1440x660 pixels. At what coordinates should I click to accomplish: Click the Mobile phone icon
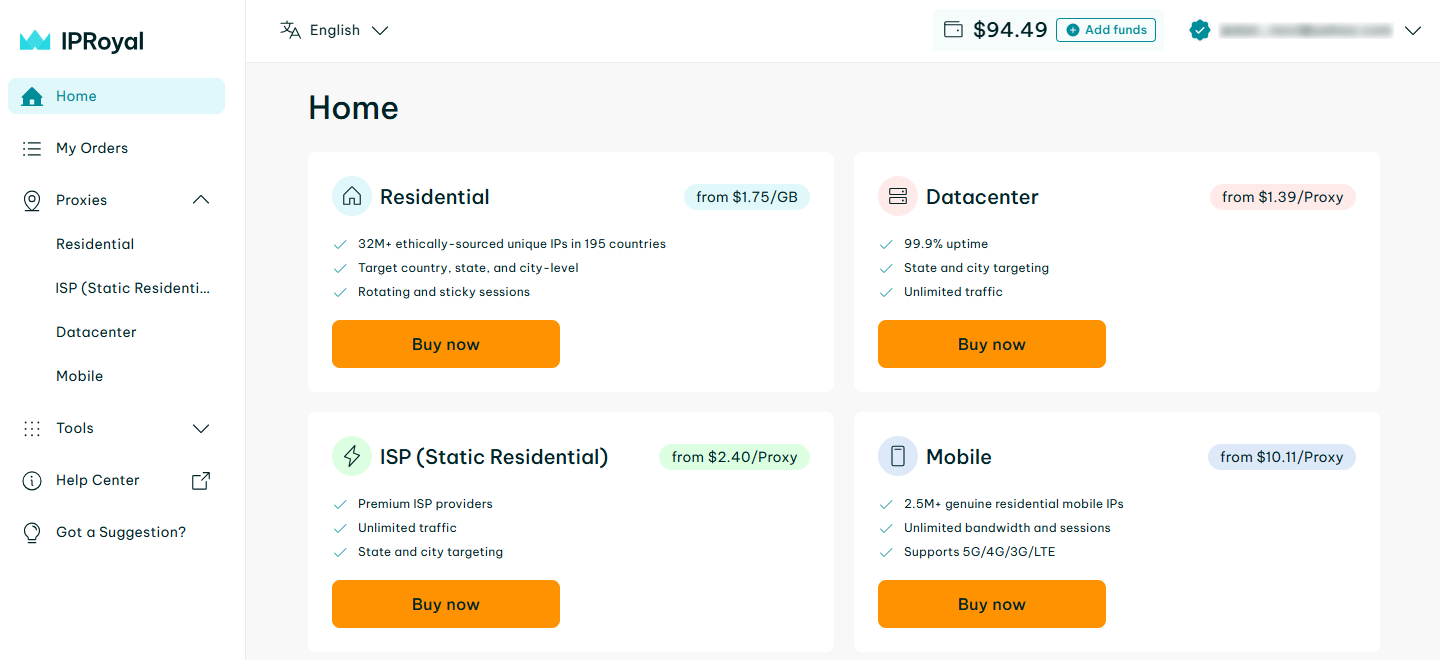click(x=898, y=457)
